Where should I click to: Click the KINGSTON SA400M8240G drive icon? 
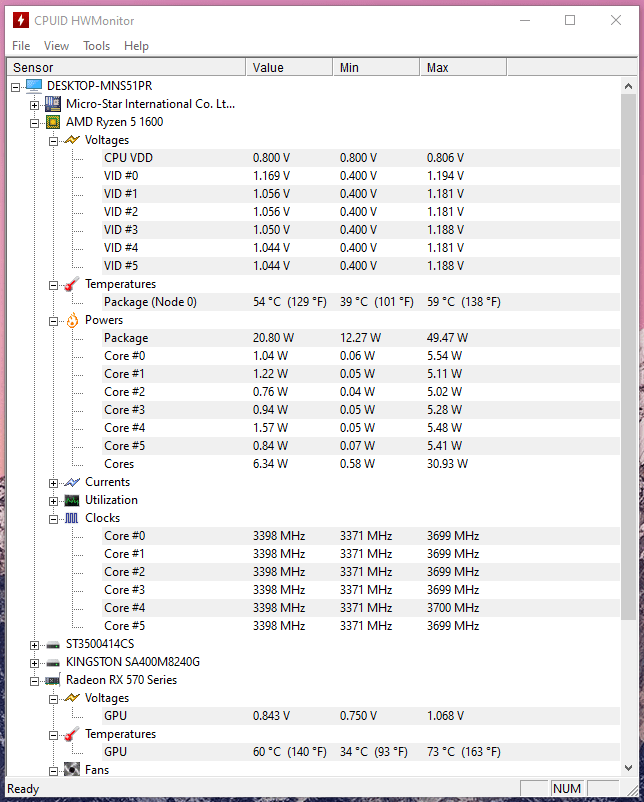(53, 663)
